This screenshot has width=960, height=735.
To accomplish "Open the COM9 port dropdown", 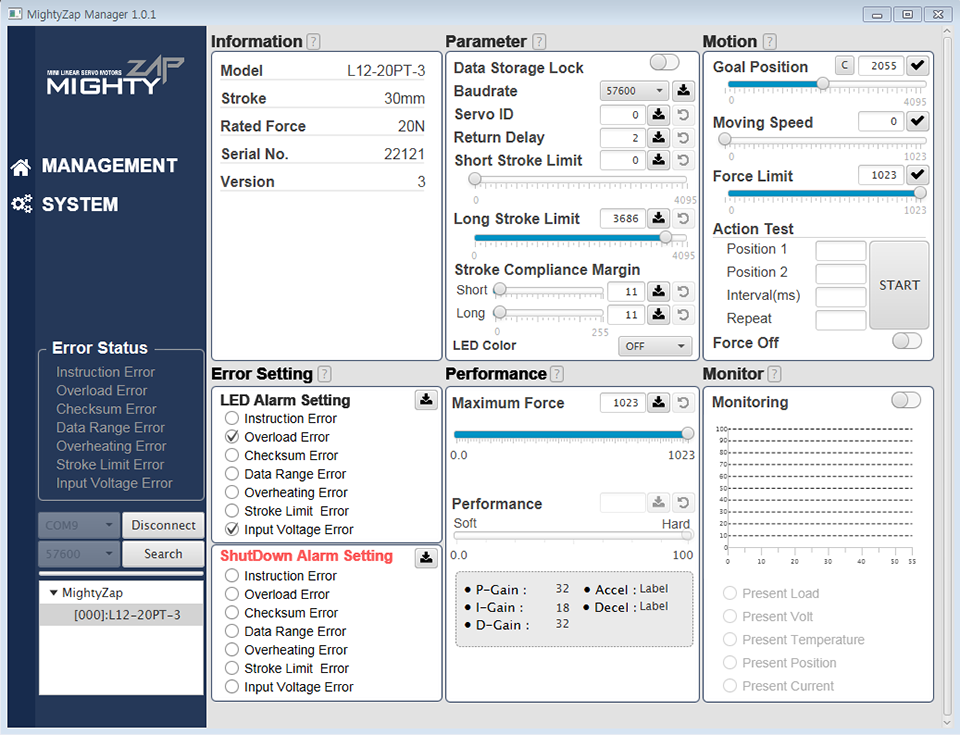I will click(x=78, y=525).
